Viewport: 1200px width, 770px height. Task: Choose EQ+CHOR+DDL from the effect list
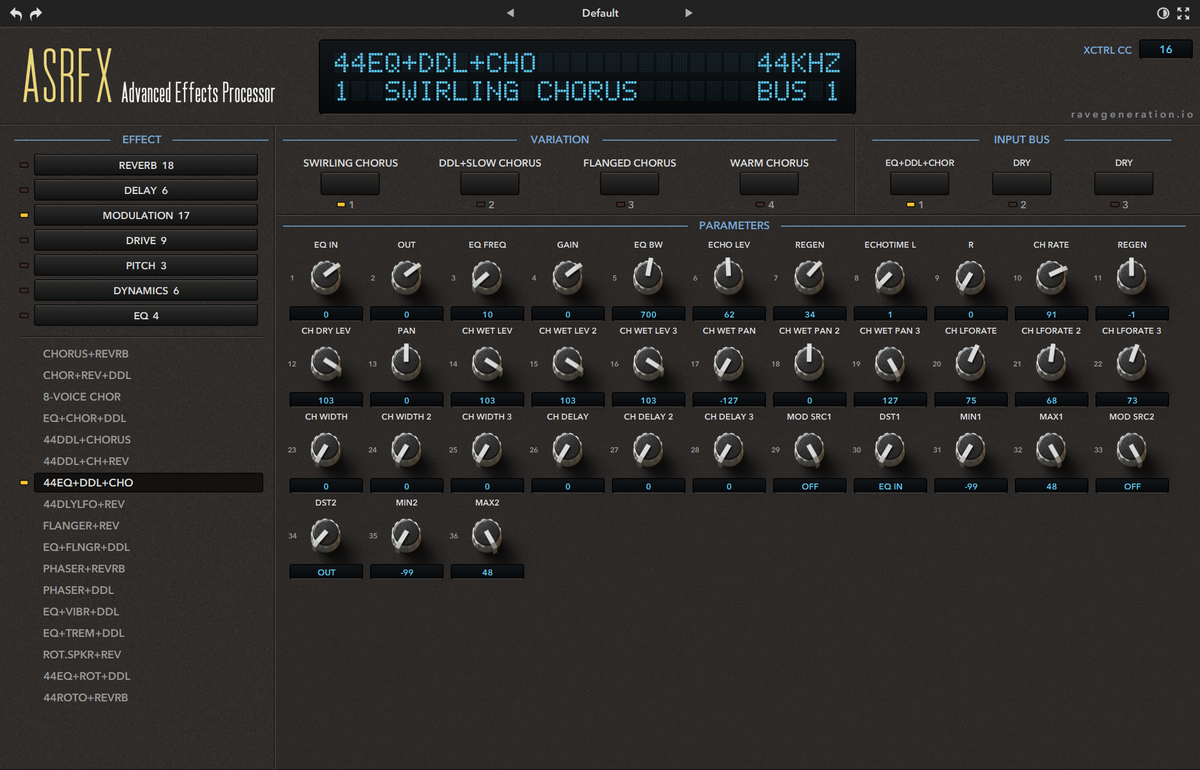[x=85, y=418]
